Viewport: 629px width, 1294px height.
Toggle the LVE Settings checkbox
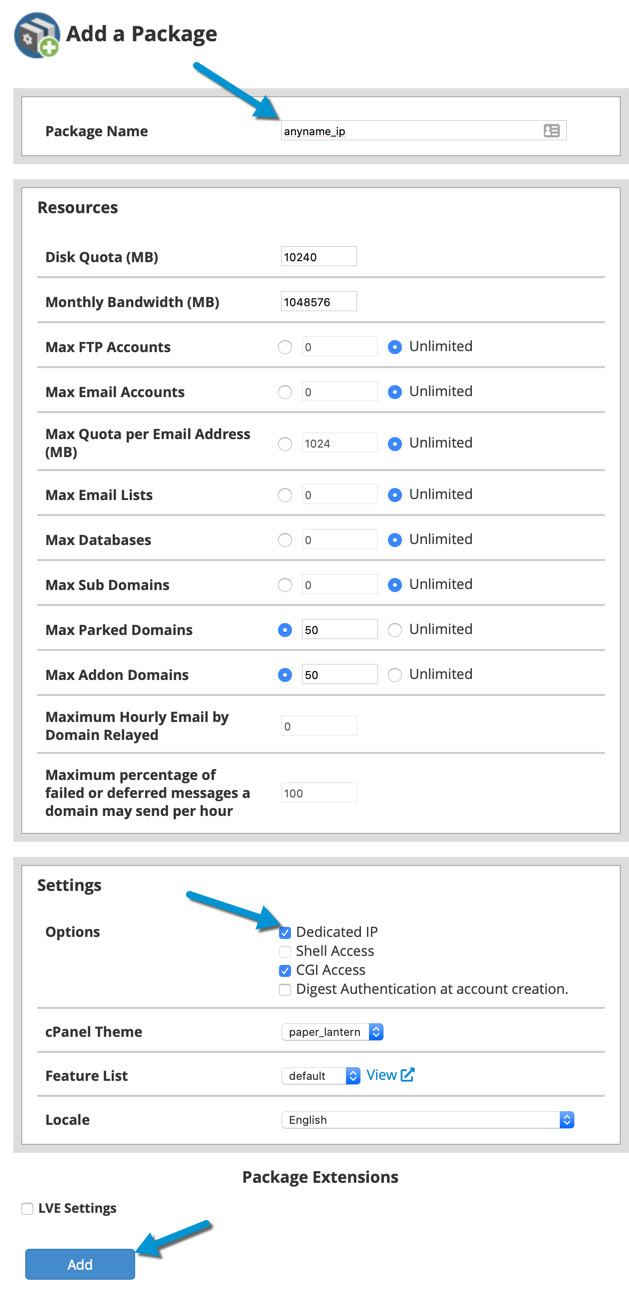[x=27, y=1208]
